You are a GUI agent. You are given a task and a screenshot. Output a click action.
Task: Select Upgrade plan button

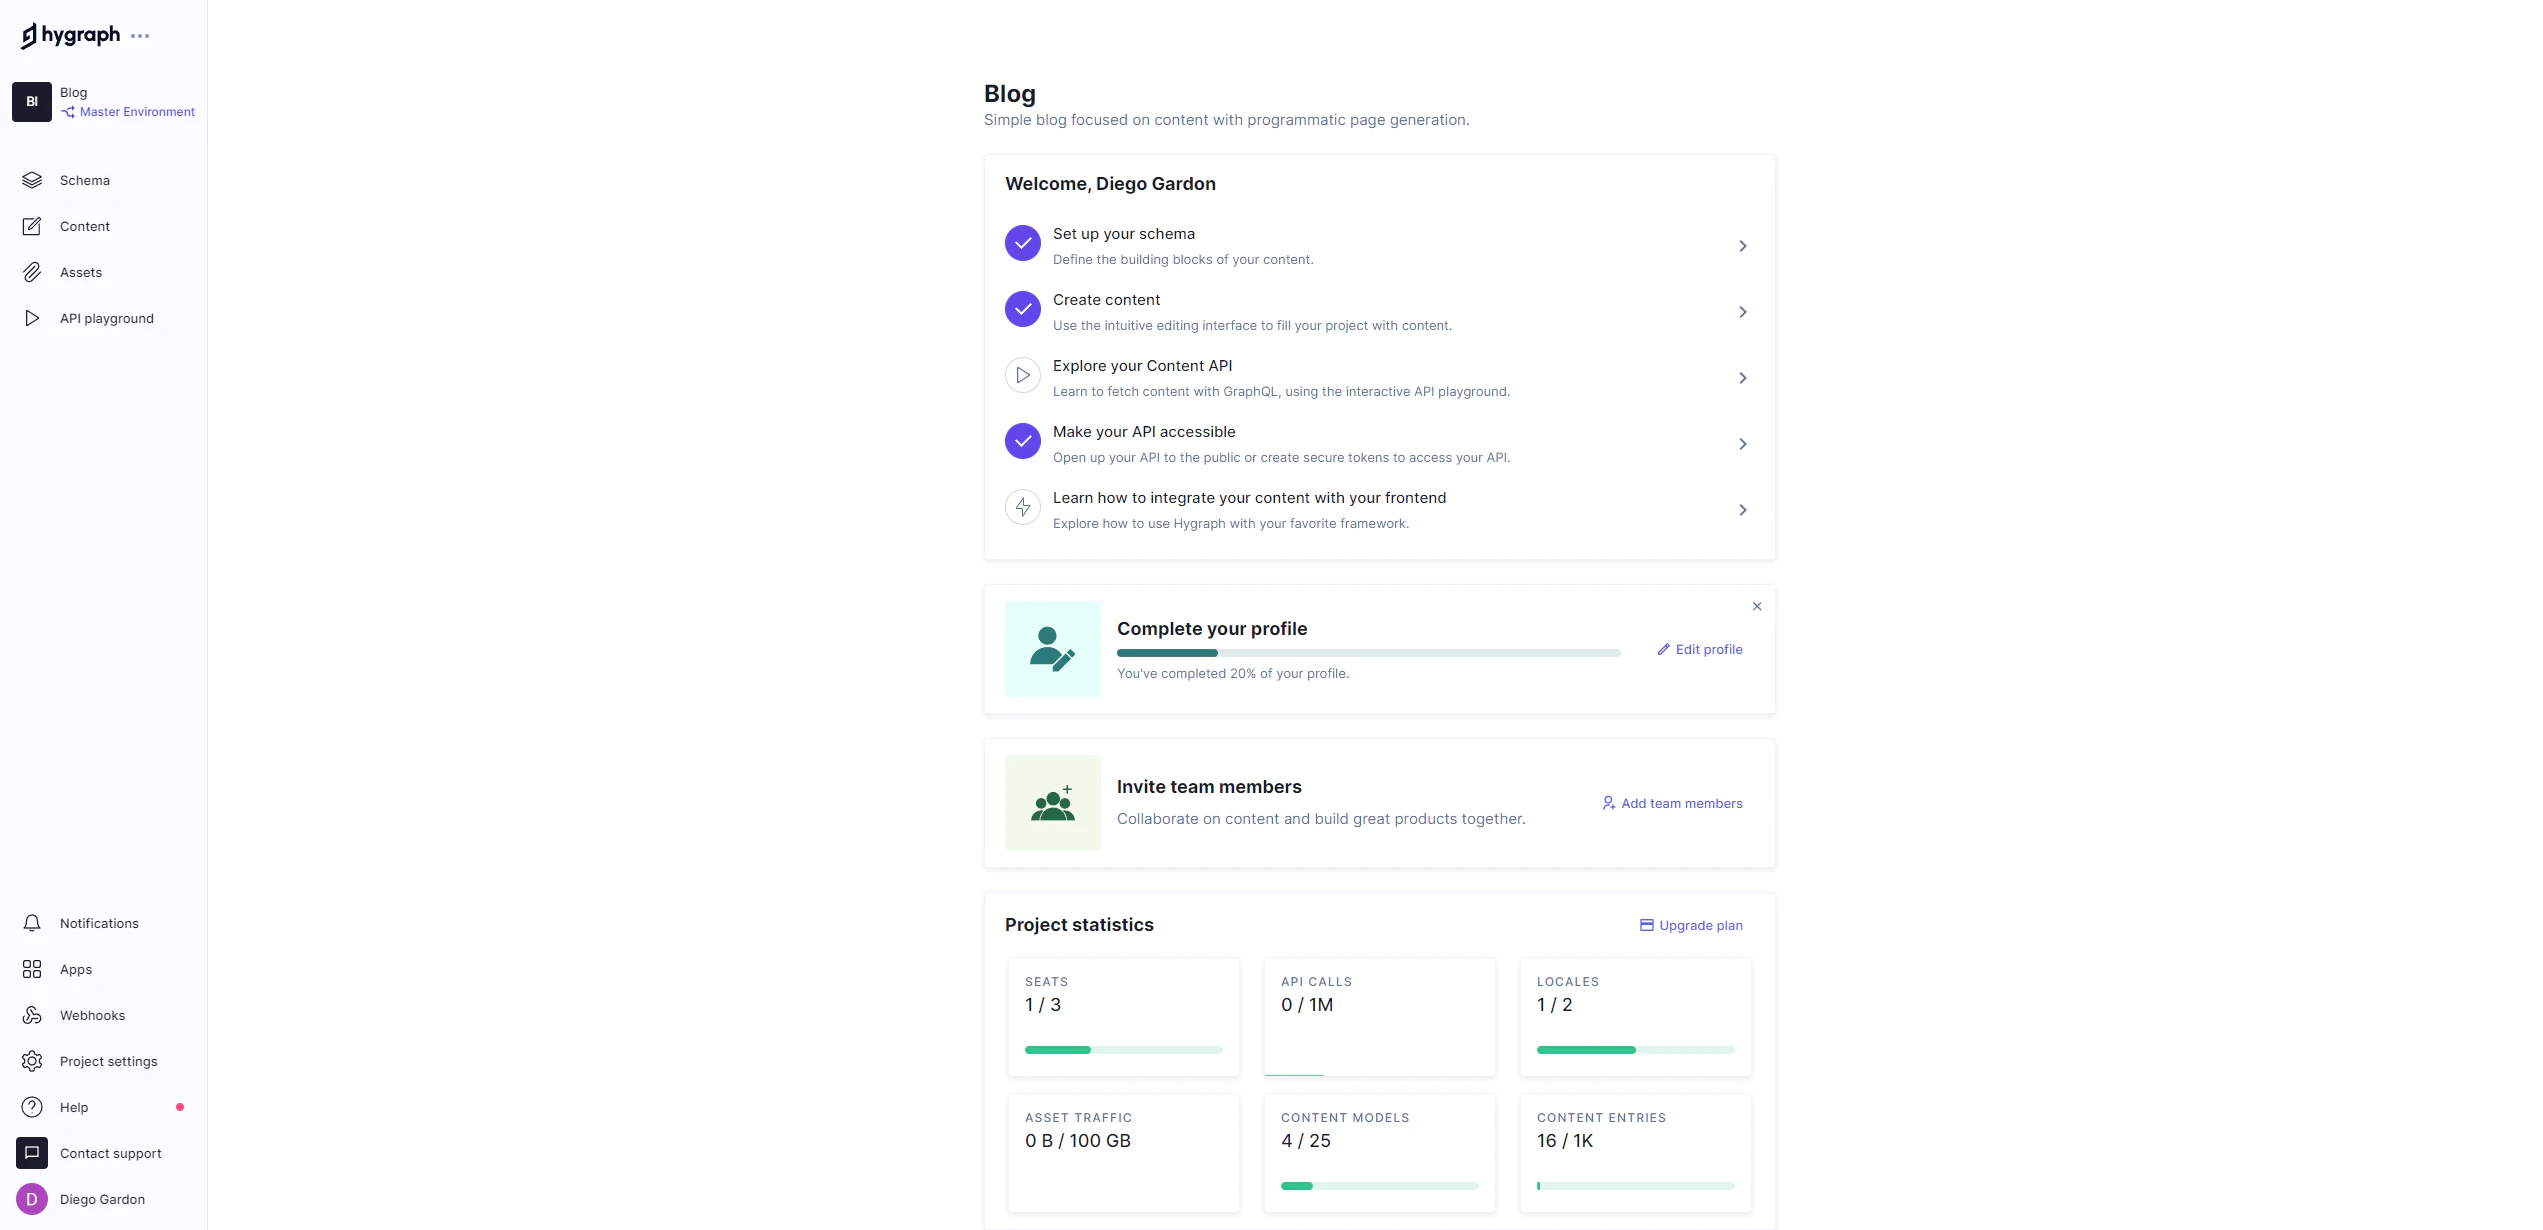1690,923
